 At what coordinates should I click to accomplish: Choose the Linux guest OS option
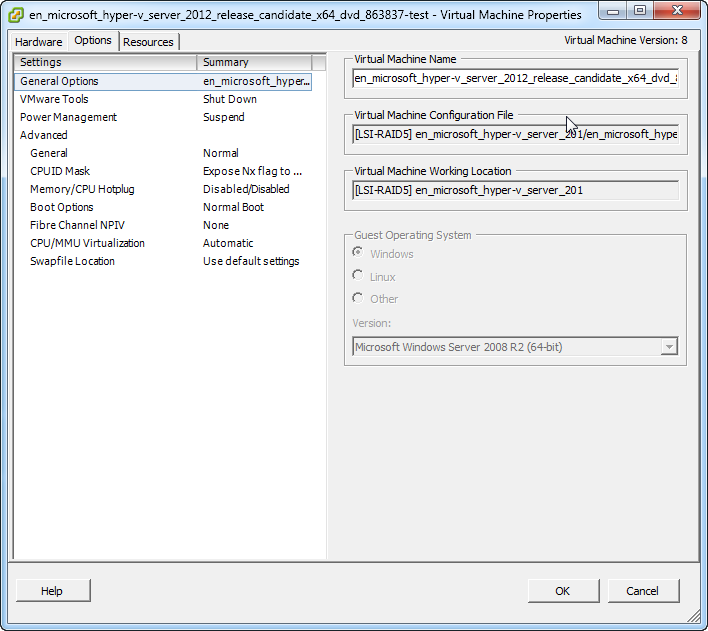[x=358, y=275]
